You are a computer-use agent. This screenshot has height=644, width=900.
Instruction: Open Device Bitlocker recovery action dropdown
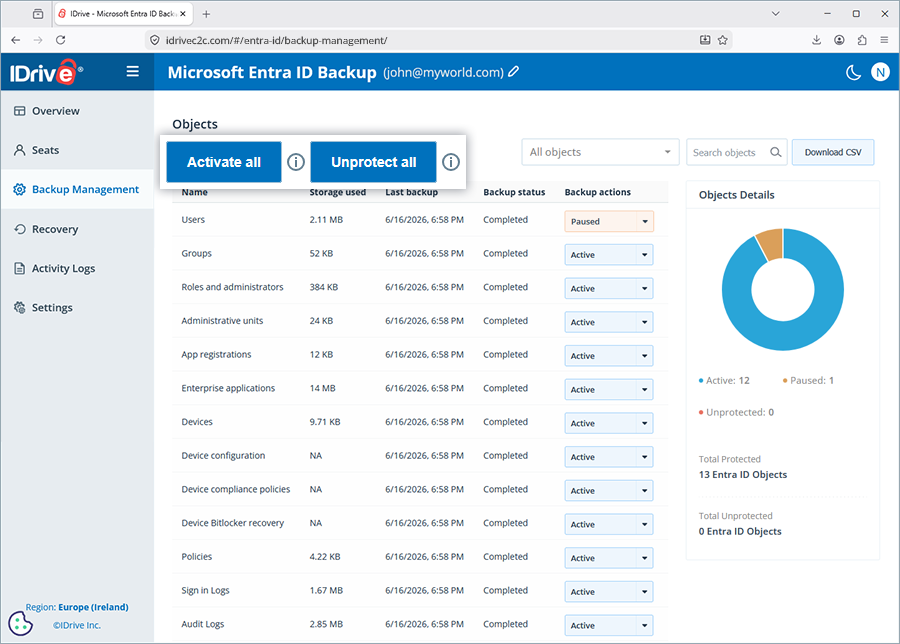[x=609, y=524]
